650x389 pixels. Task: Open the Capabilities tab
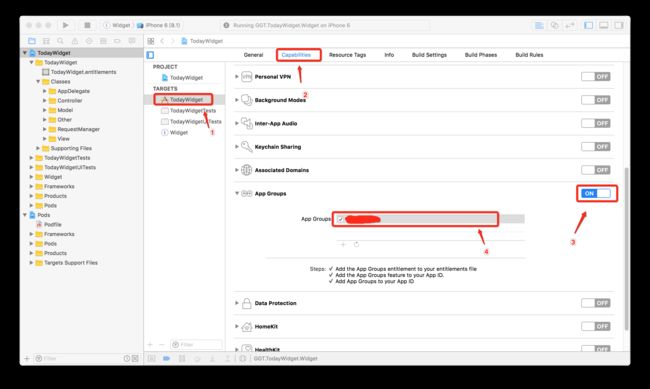point(296,55)
